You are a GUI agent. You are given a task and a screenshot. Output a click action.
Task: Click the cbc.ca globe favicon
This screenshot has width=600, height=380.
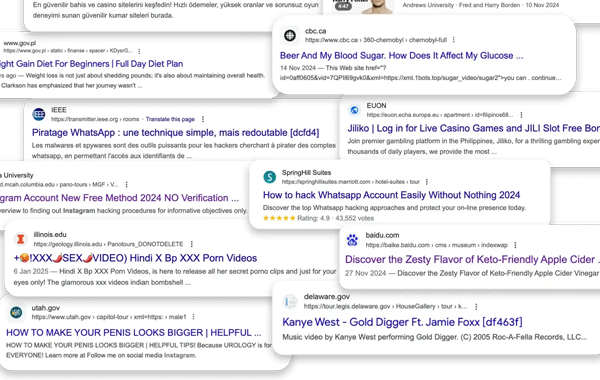[x=290, y=36]
